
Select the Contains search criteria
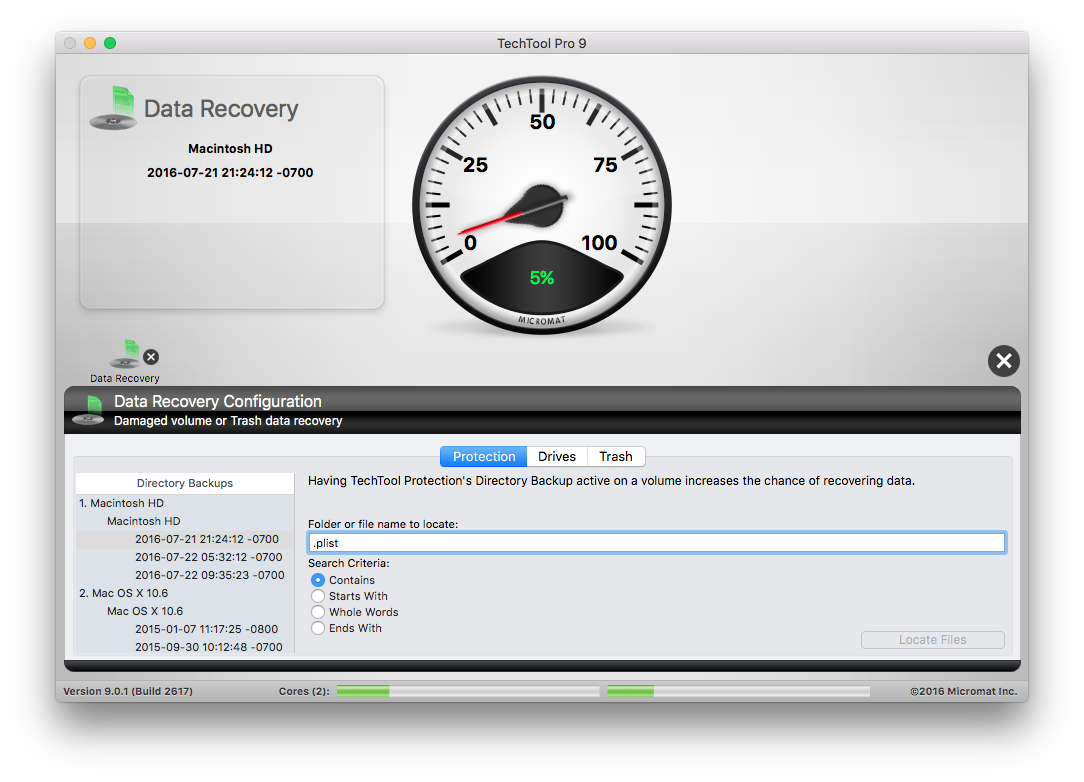click(x=318, y=580)
